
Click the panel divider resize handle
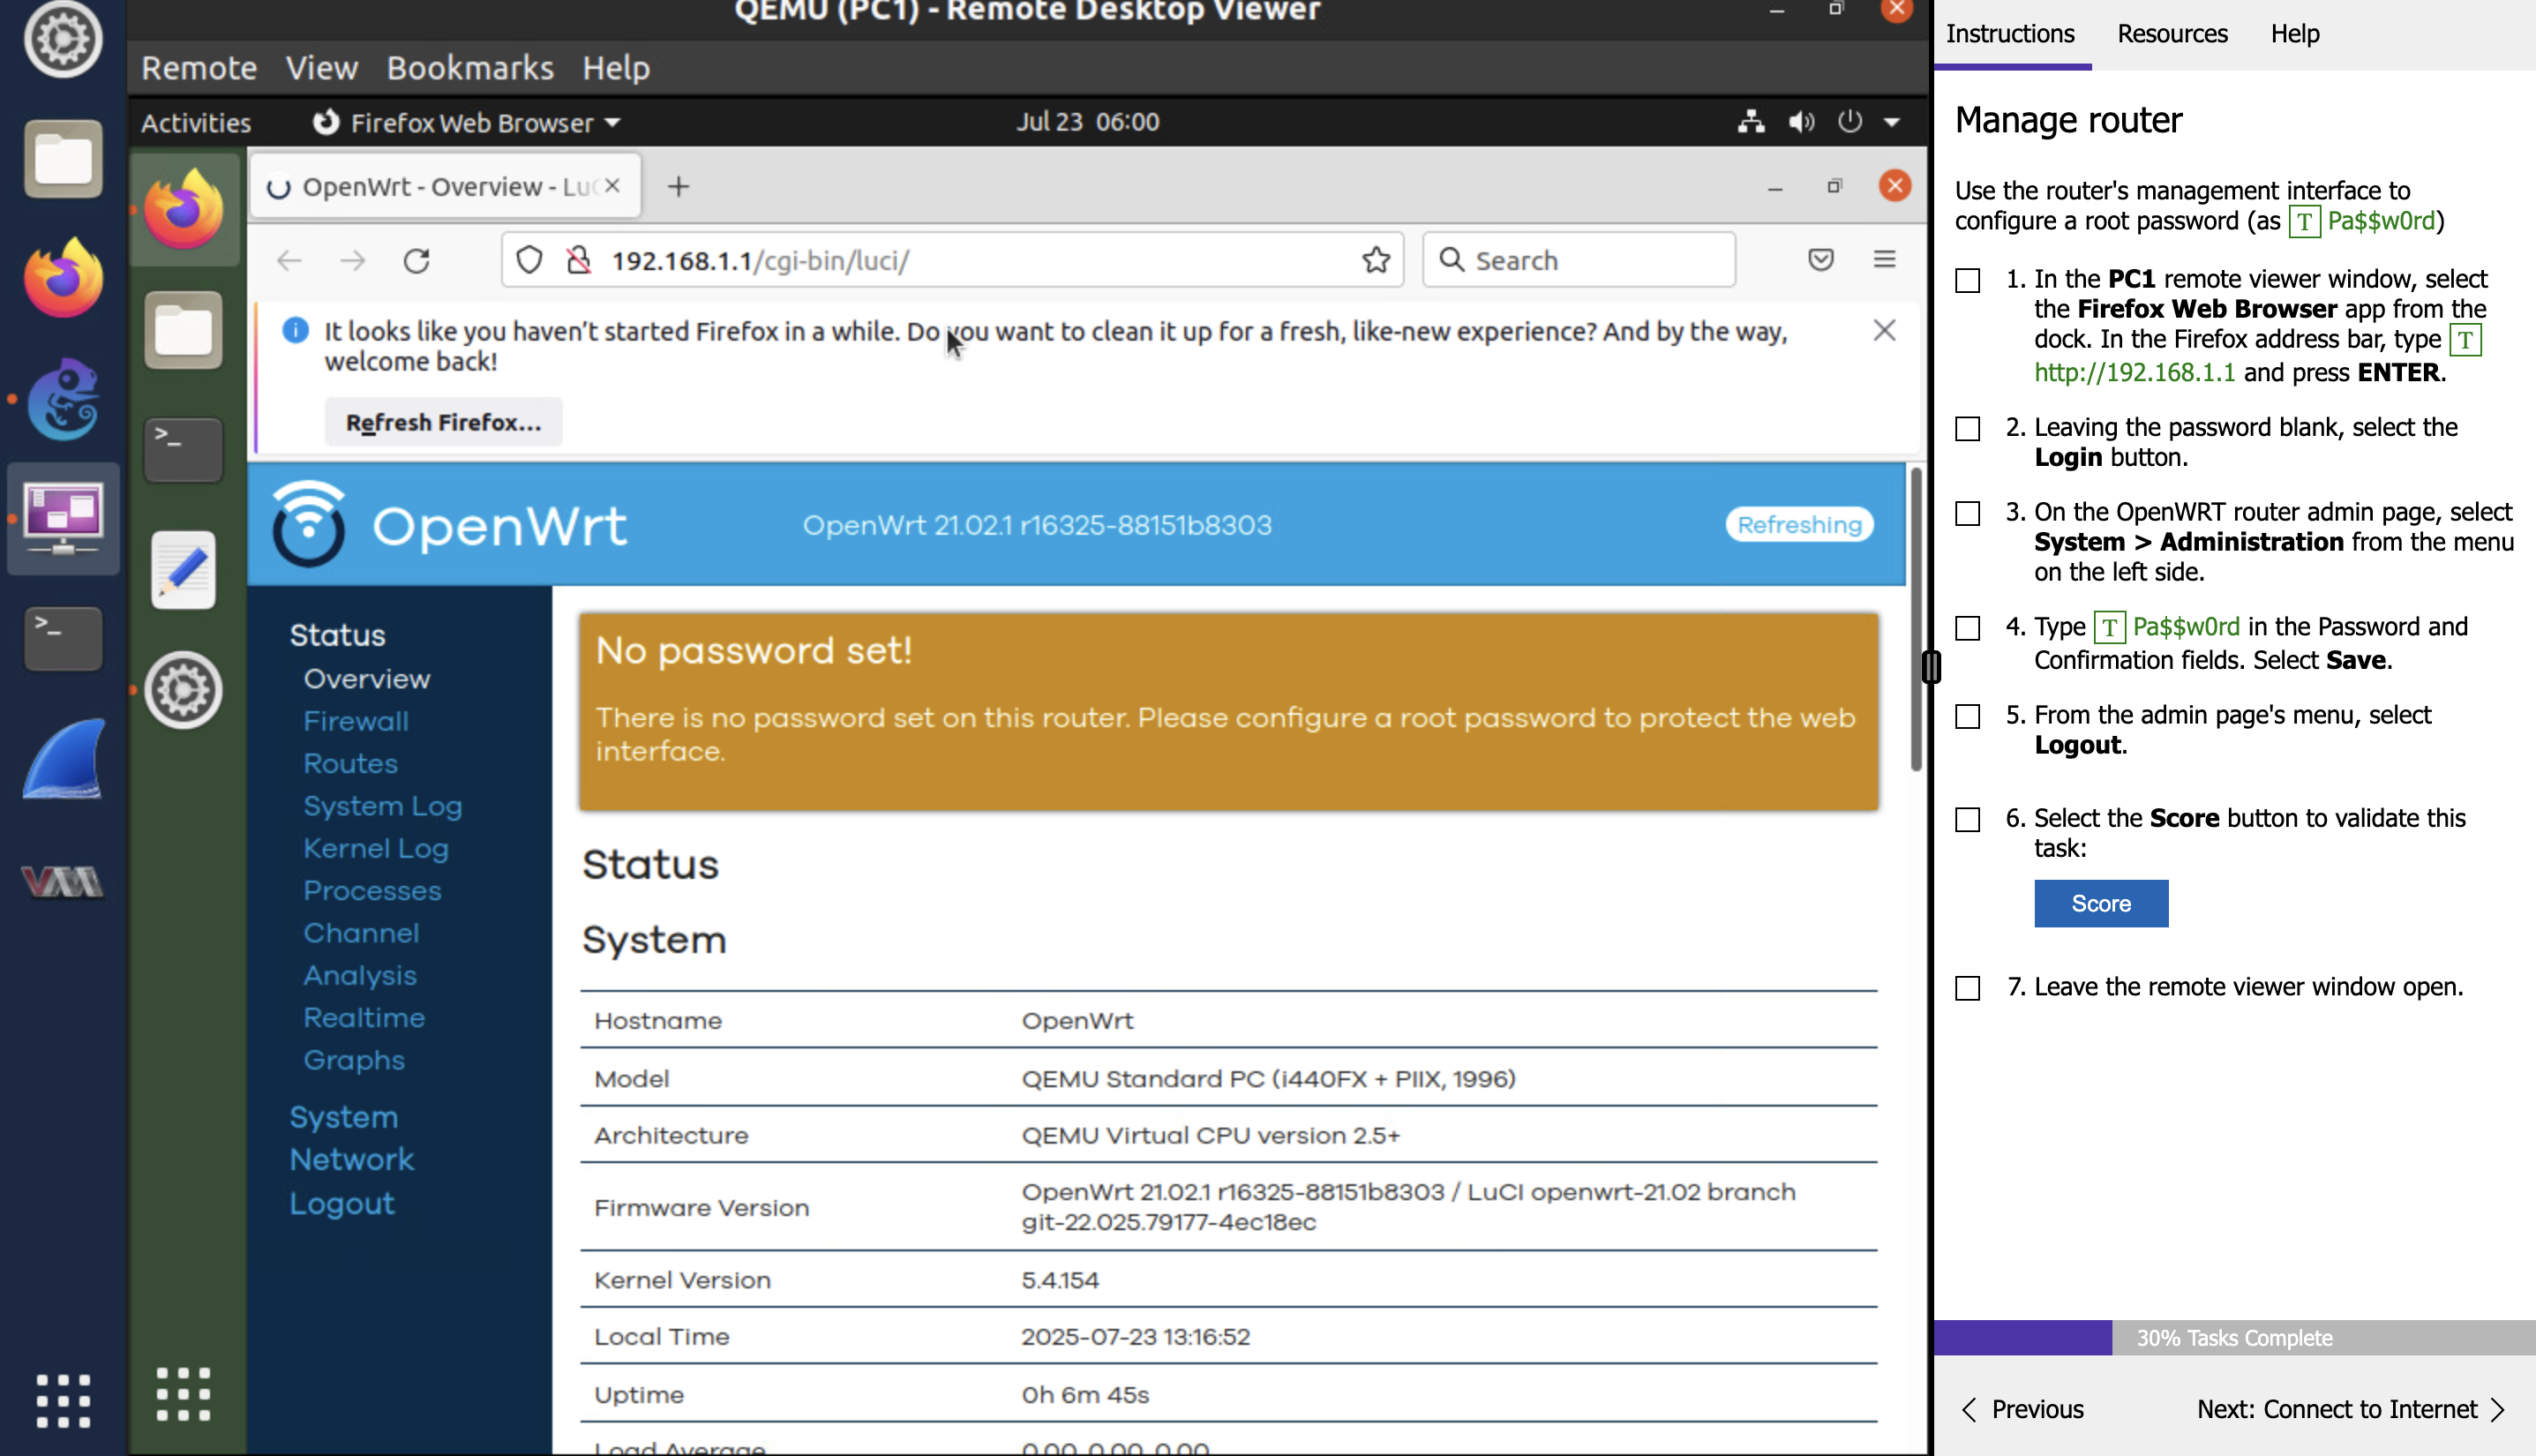click(x=1931, y=667)
